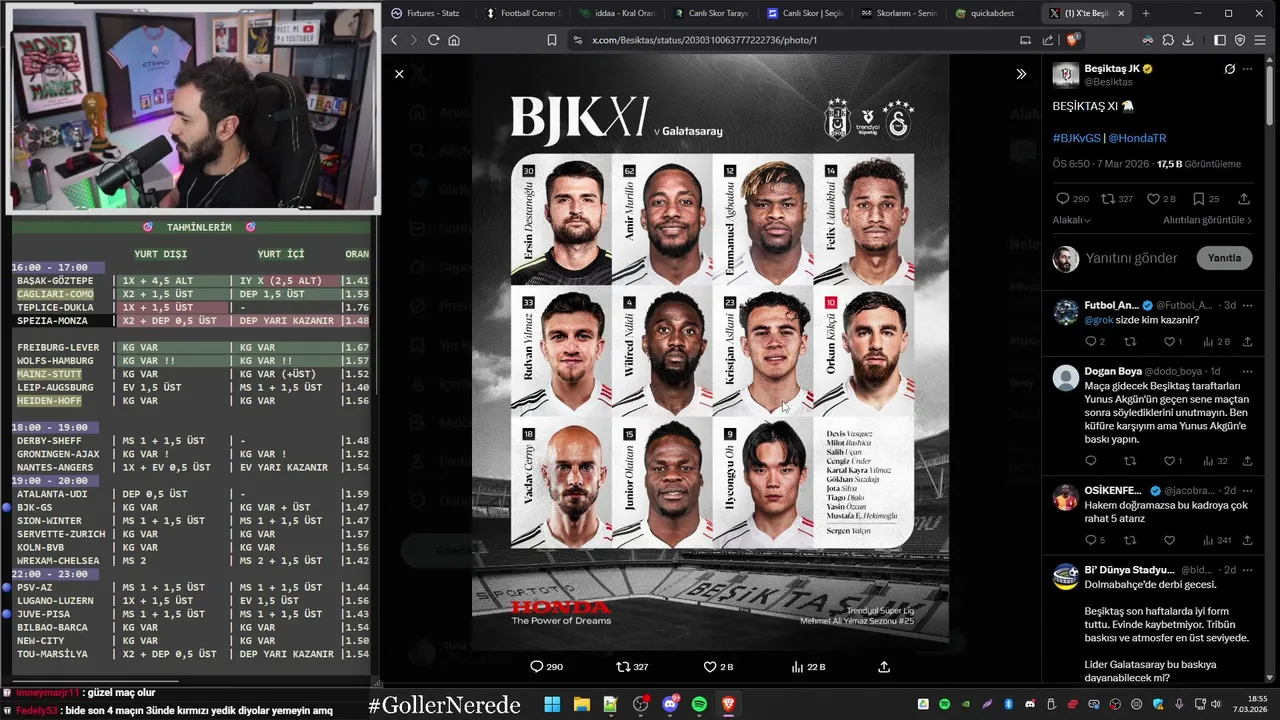This screenshot has width=1280, height=720.
Task: Open a new browser tab with plus button
Action: (1146, 13)
